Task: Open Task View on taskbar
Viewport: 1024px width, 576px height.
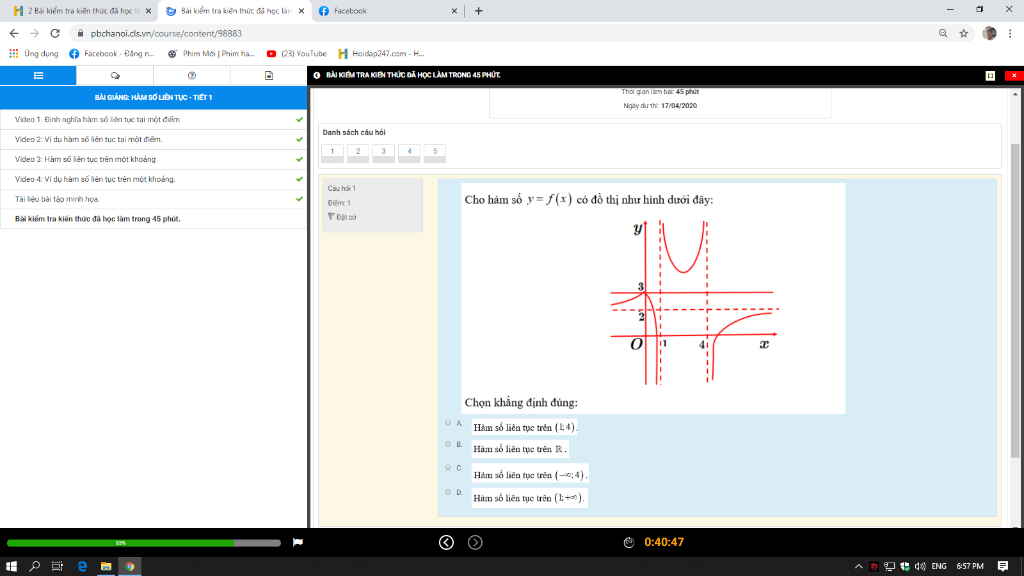Action: coord(57,566)
